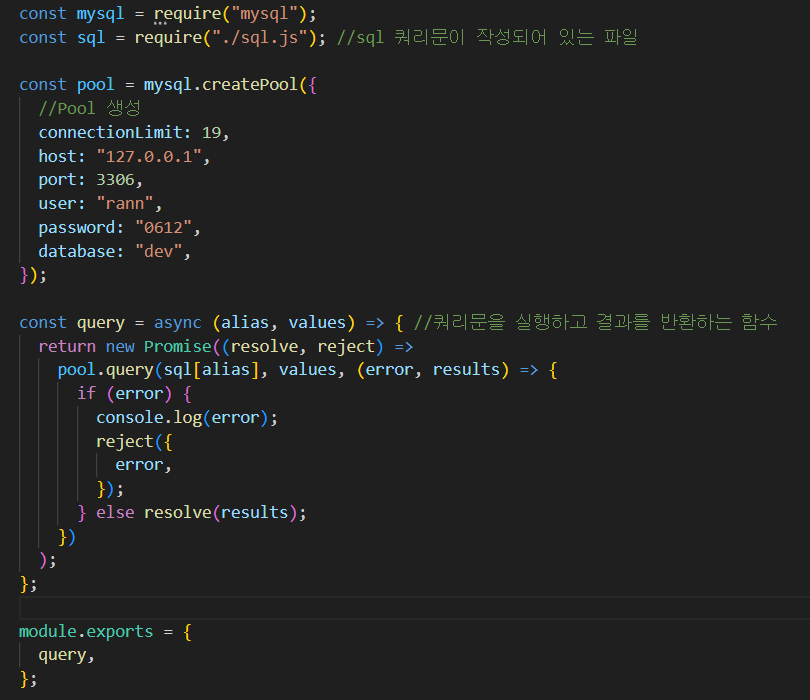Click the else keyword
Screen dimensions: 810x700
tap(115, 513)
